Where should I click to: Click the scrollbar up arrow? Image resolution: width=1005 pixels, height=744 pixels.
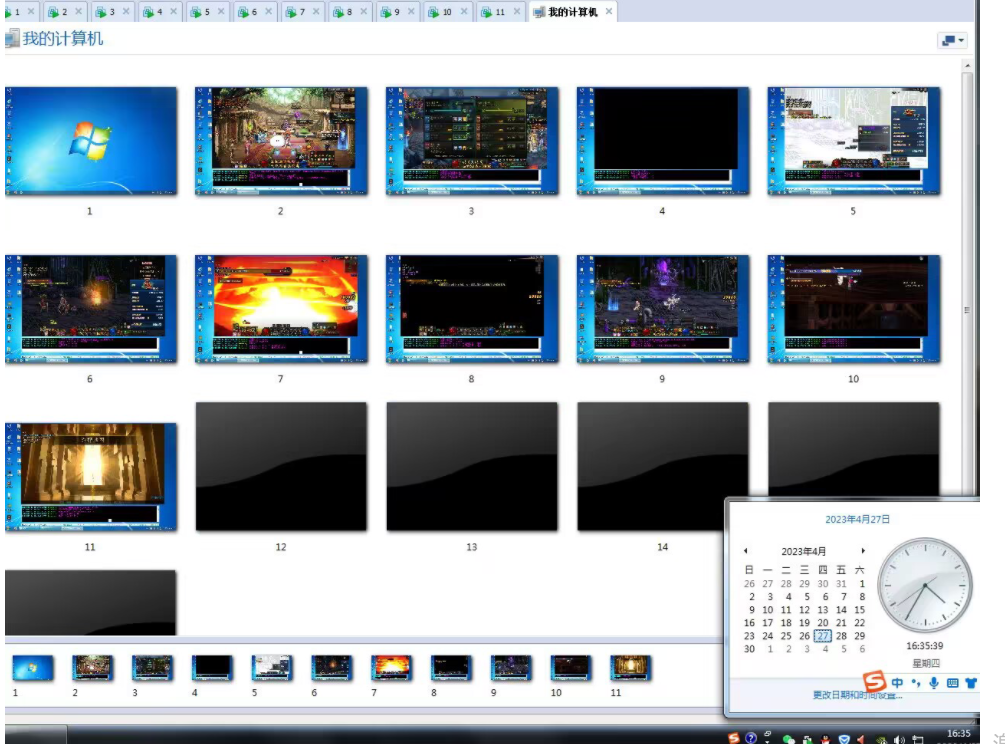[x=967, y=66]
